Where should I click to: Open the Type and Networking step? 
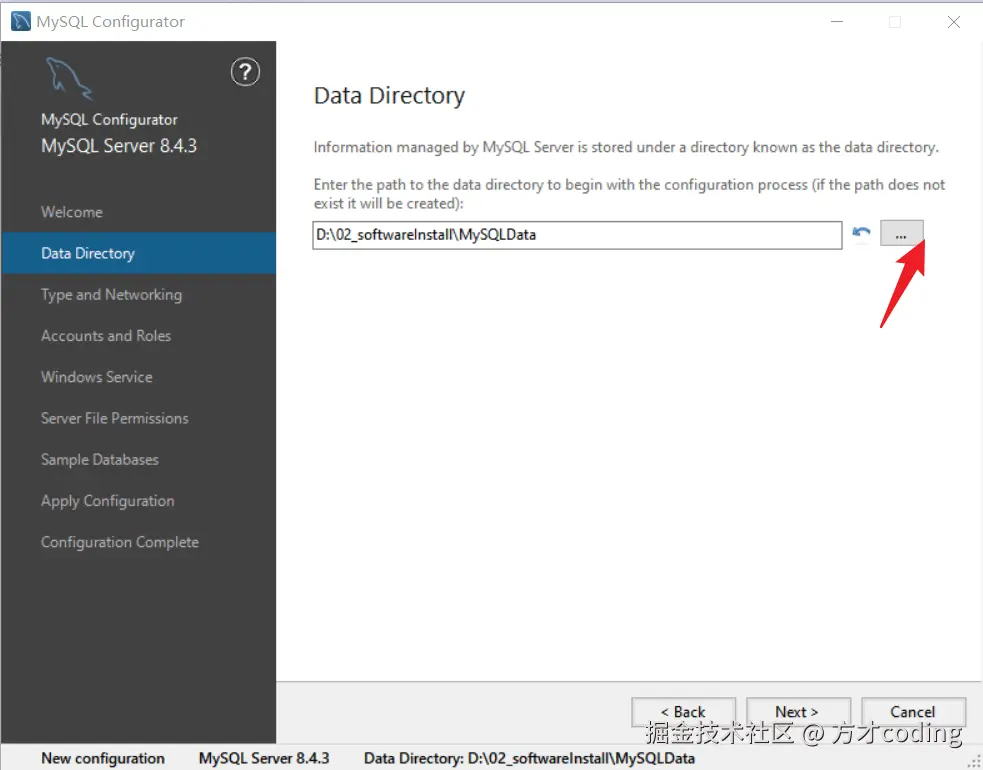point(112,295)
